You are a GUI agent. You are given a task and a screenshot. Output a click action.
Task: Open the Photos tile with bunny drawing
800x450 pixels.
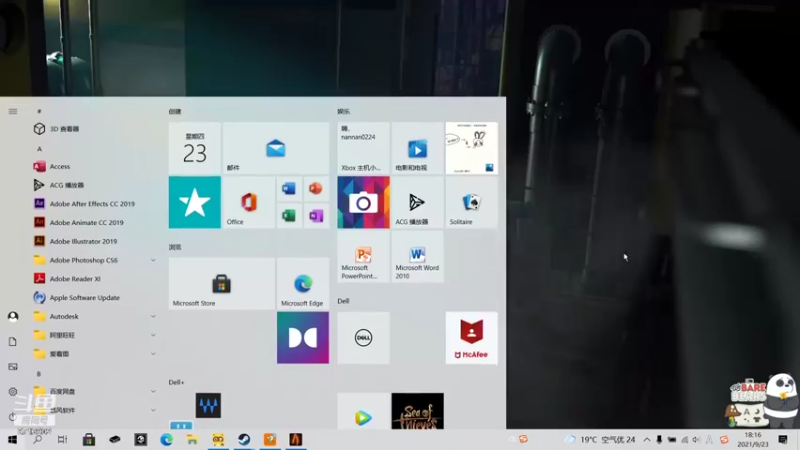coord(471,148)
